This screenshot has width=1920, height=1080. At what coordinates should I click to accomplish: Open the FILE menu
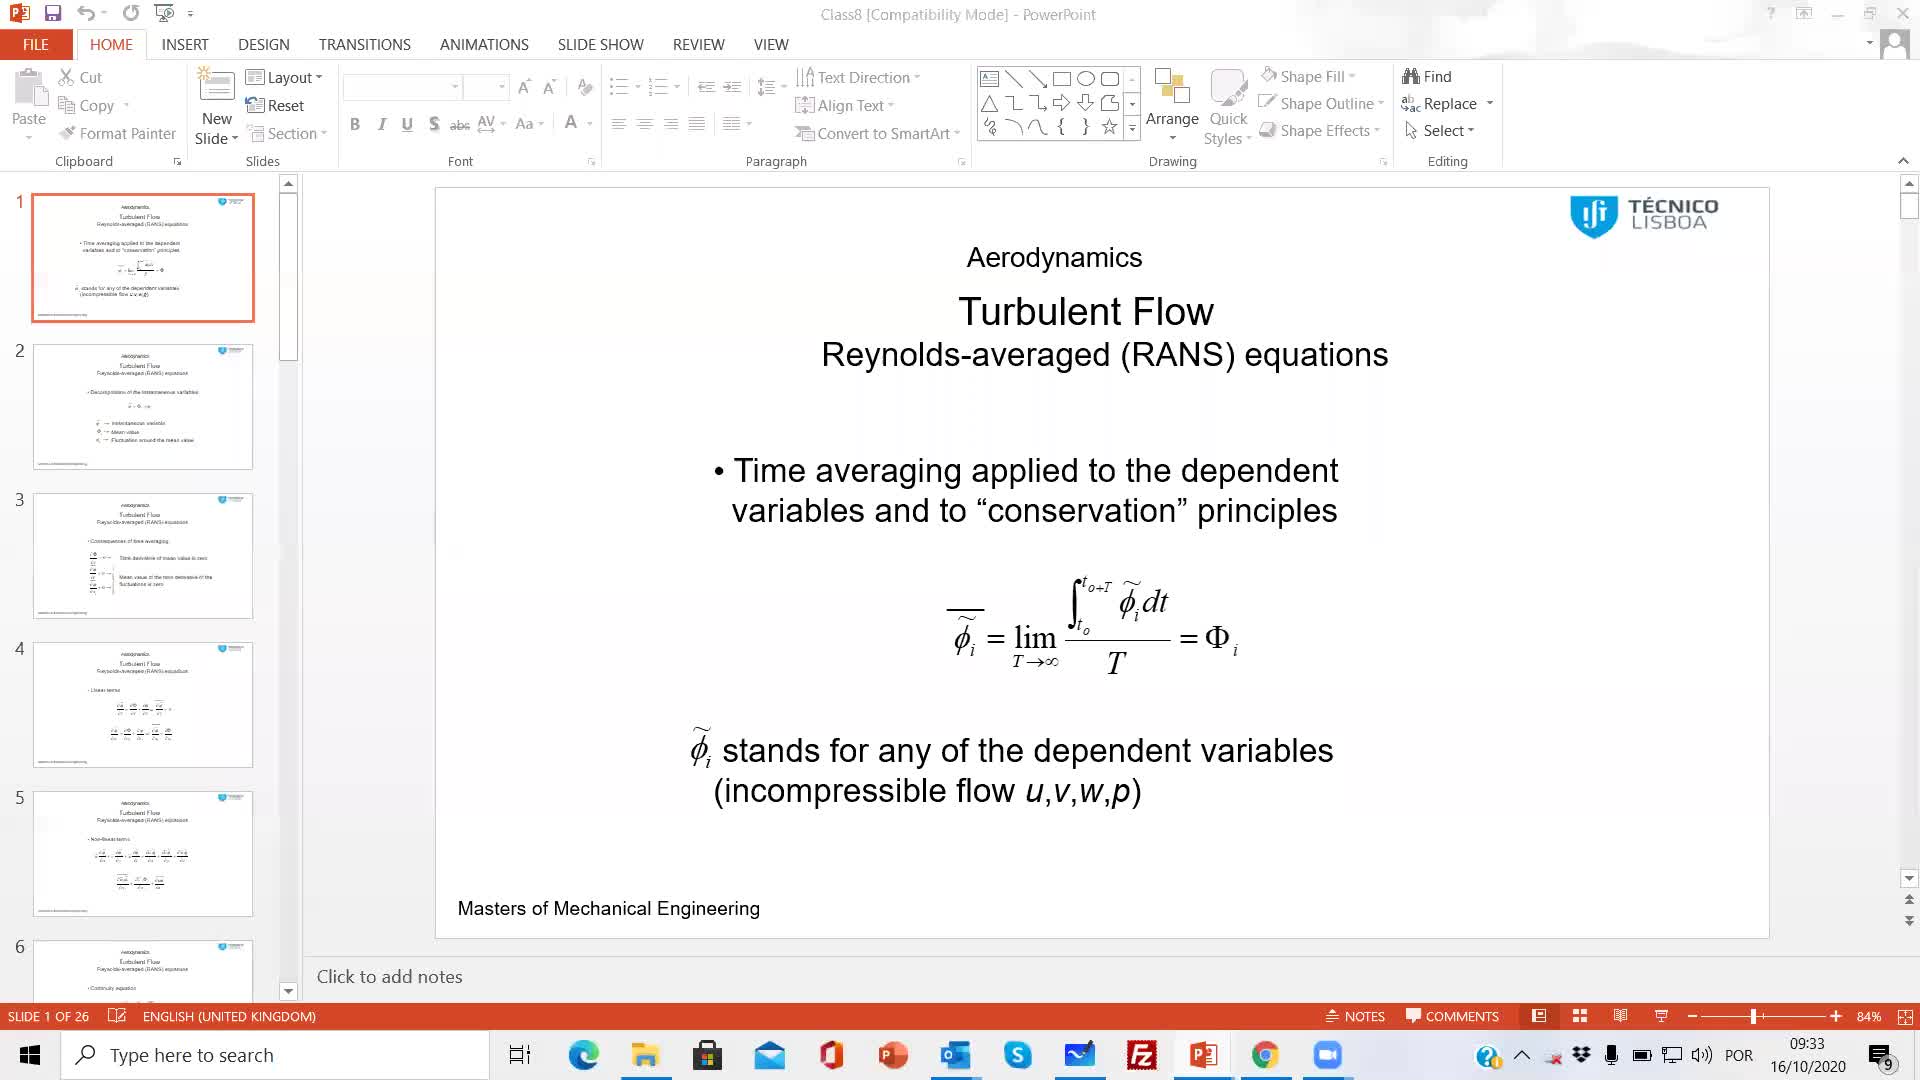pyautogui.click(x=35, y=44)
